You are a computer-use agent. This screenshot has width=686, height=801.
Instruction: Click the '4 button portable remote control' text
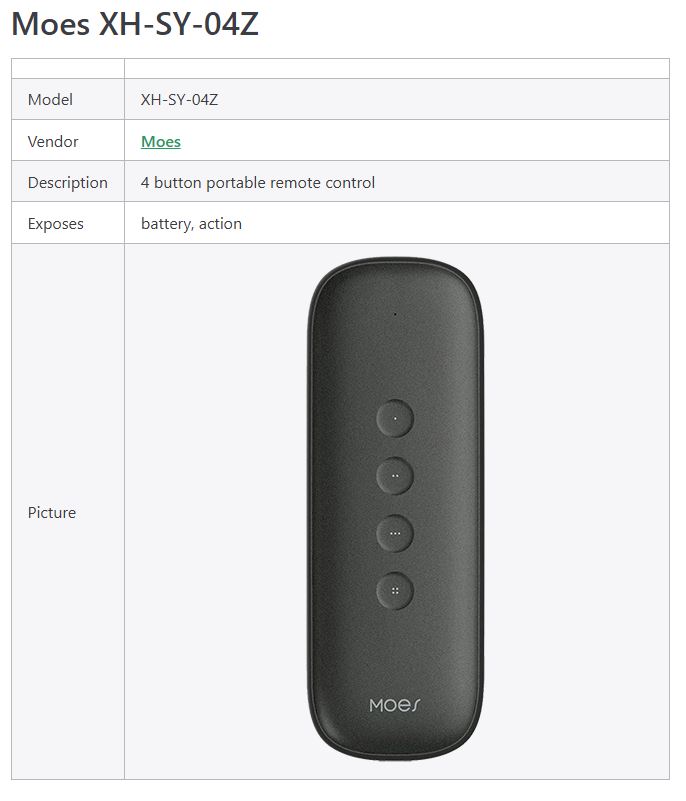(x=258, y=183)
